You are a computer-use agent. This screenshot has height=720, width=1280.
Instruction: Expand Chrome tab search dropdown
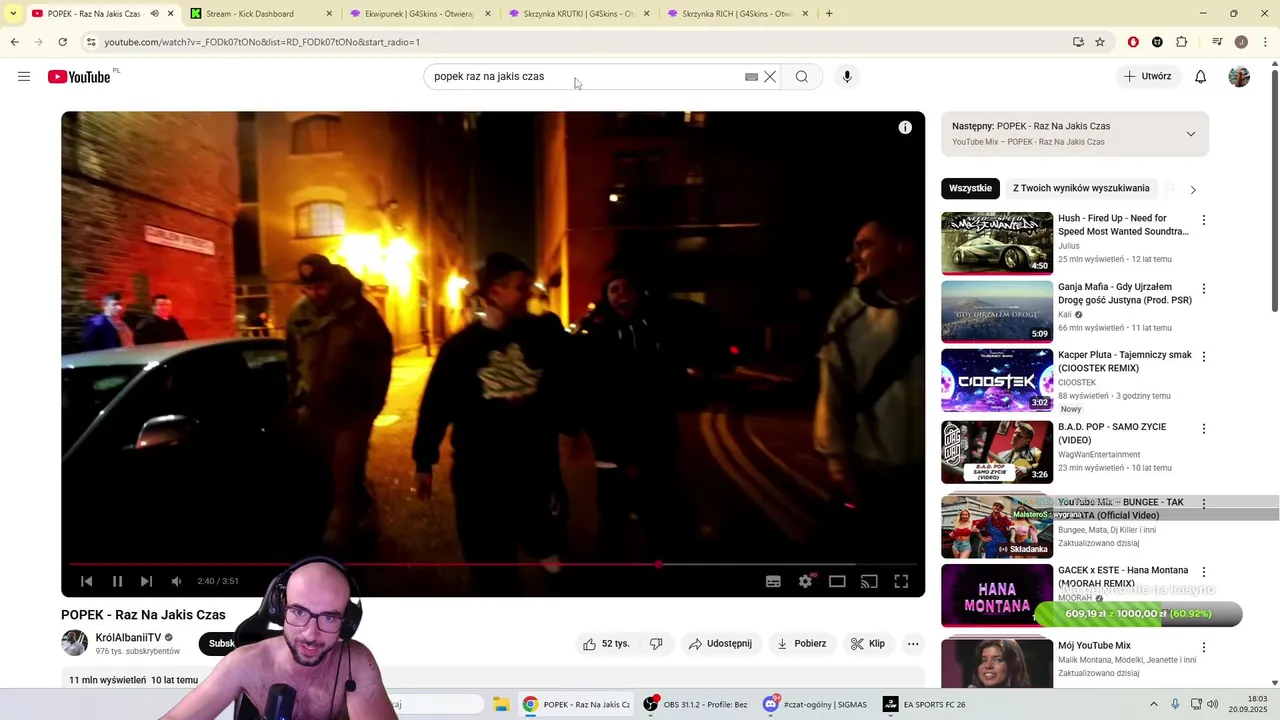point(12,14)
